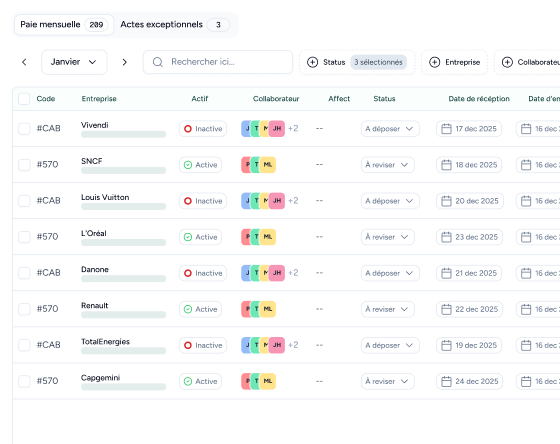This screenshot has height=444, width=560.
Task: Click Capgemini progress bar
Action: (x=124, y=387)
